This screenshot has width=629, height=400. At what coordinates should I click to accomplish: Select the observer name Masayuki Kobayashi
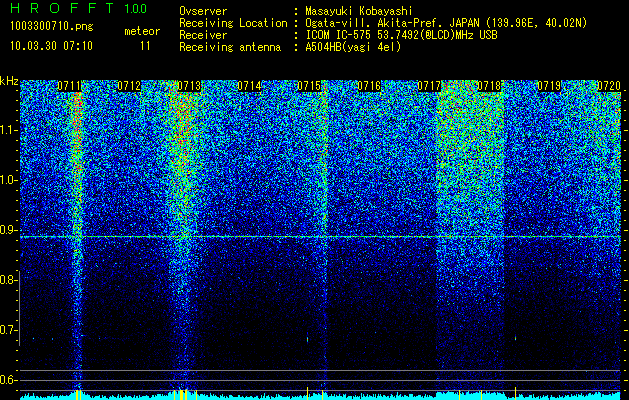[x=359, y=11]
